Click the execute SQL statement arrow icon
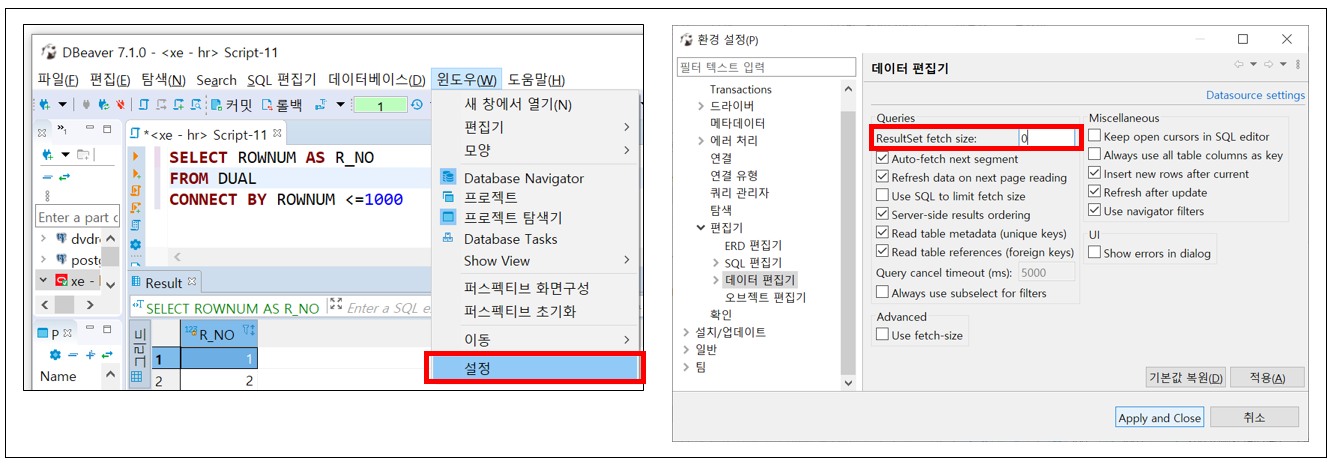The image size is (1334, 466). (136, 157)
